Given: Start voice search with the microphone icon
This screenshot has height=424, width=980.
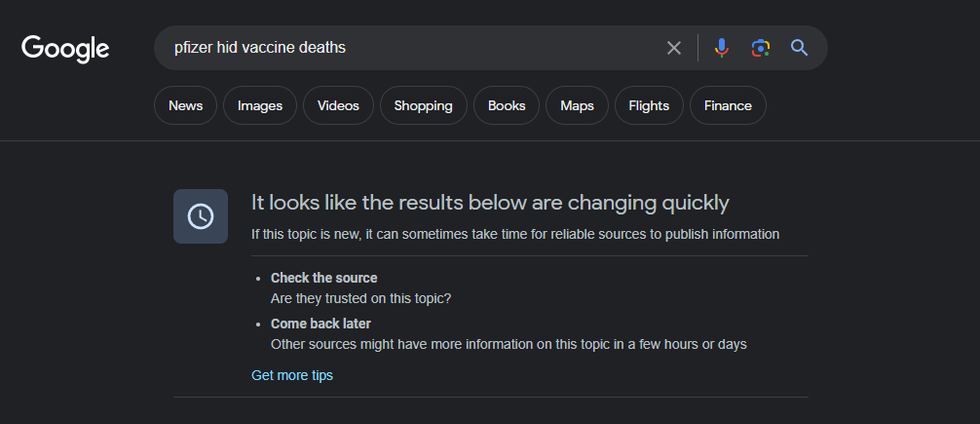Looking at the screenshot, I should 721,48.
